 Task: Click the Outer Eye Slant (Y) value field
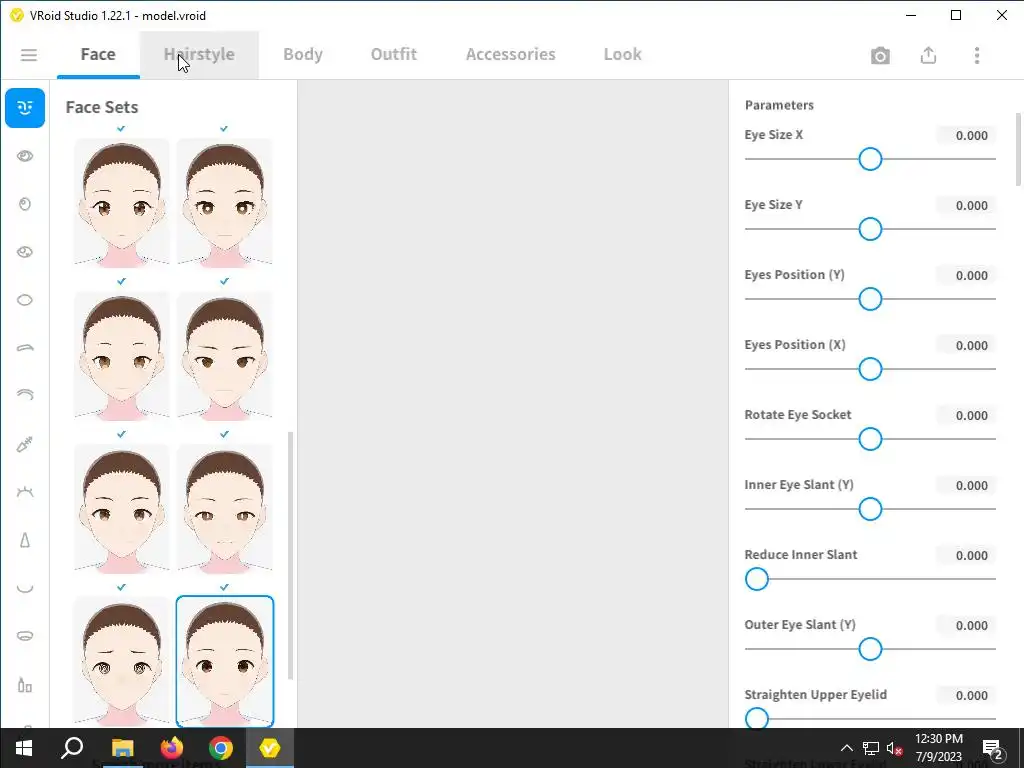tap(966, 625)
